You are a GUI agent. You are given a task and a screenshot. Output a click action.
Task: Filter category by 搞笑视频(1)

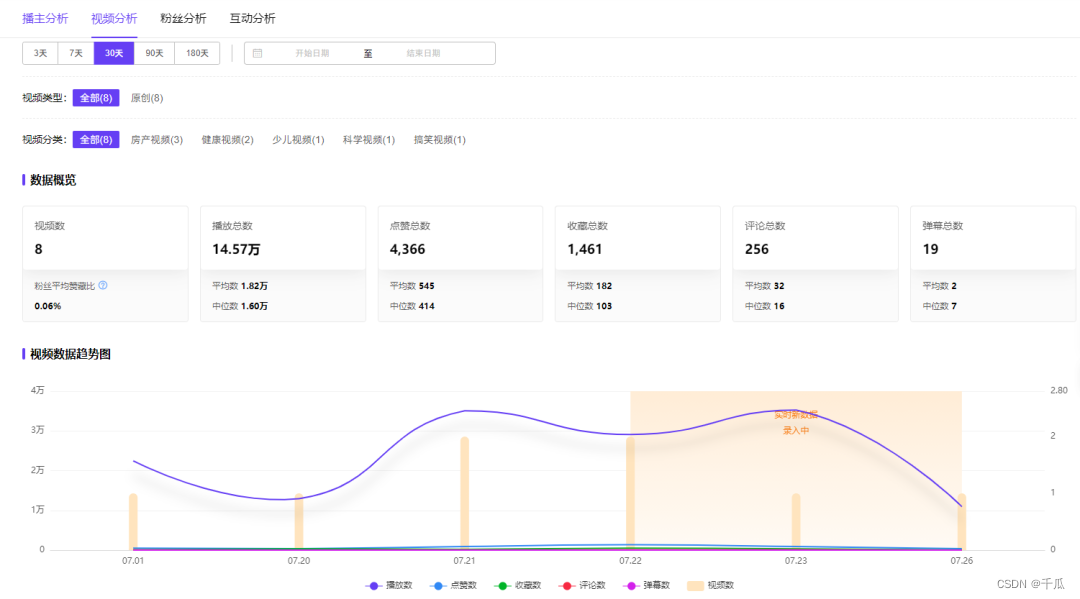[439, 140]
